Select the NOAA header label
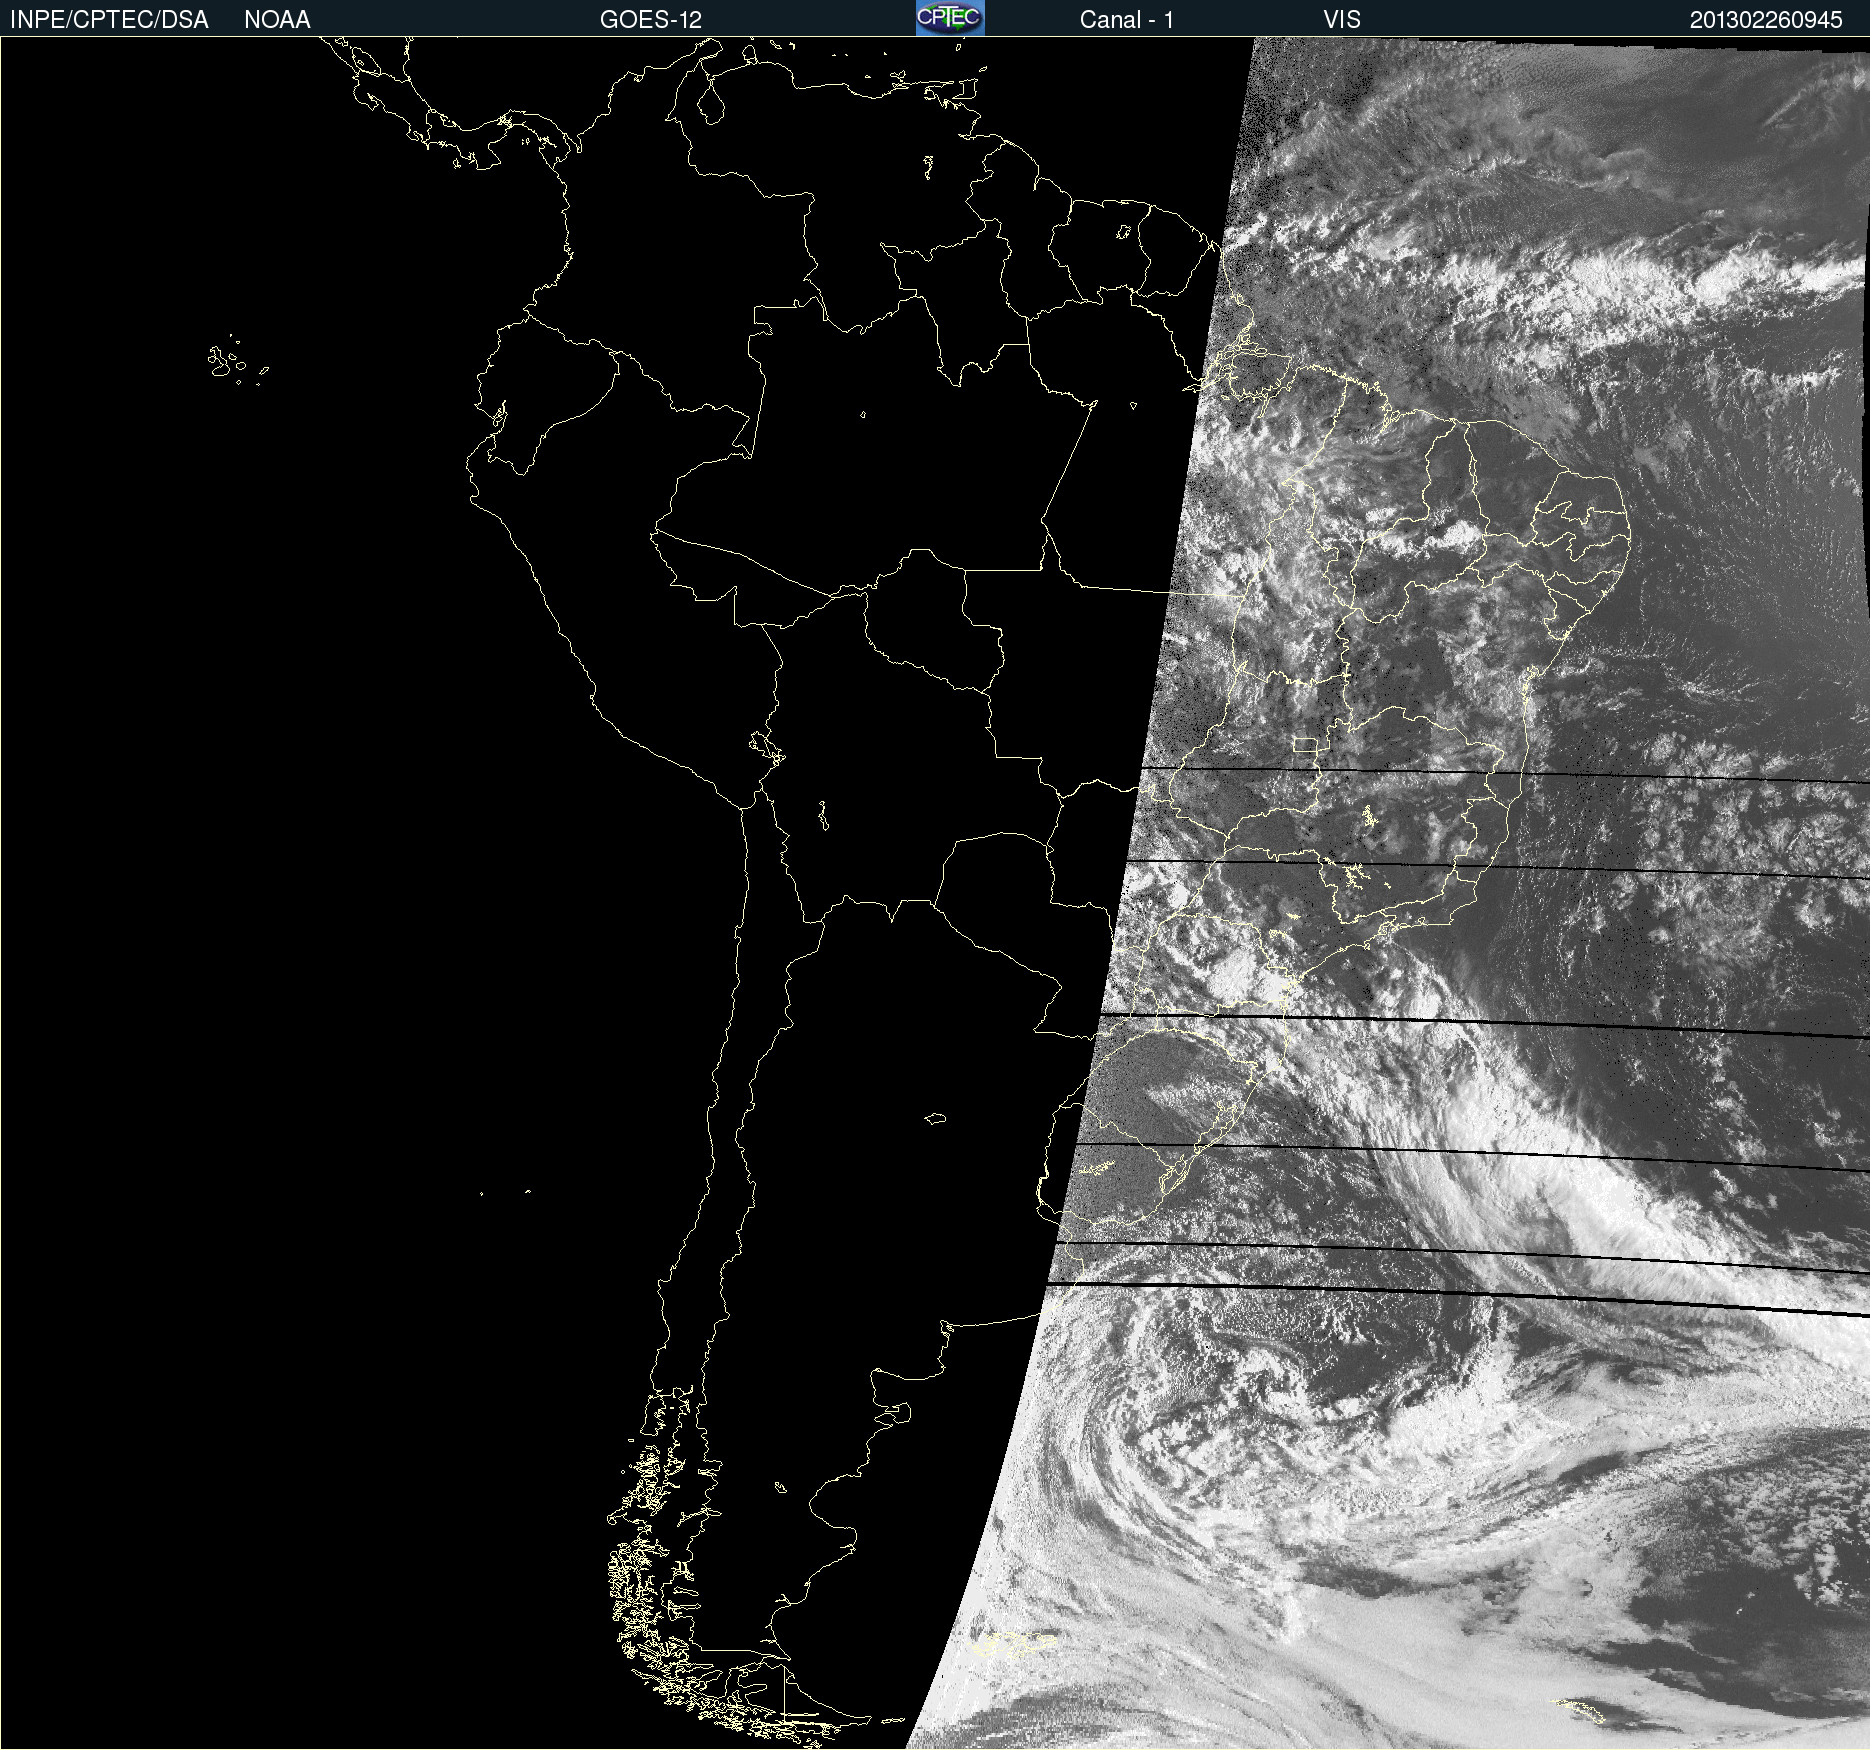Image resolution: width=1870 pixels, height=1750 pixels. (277, 20)
